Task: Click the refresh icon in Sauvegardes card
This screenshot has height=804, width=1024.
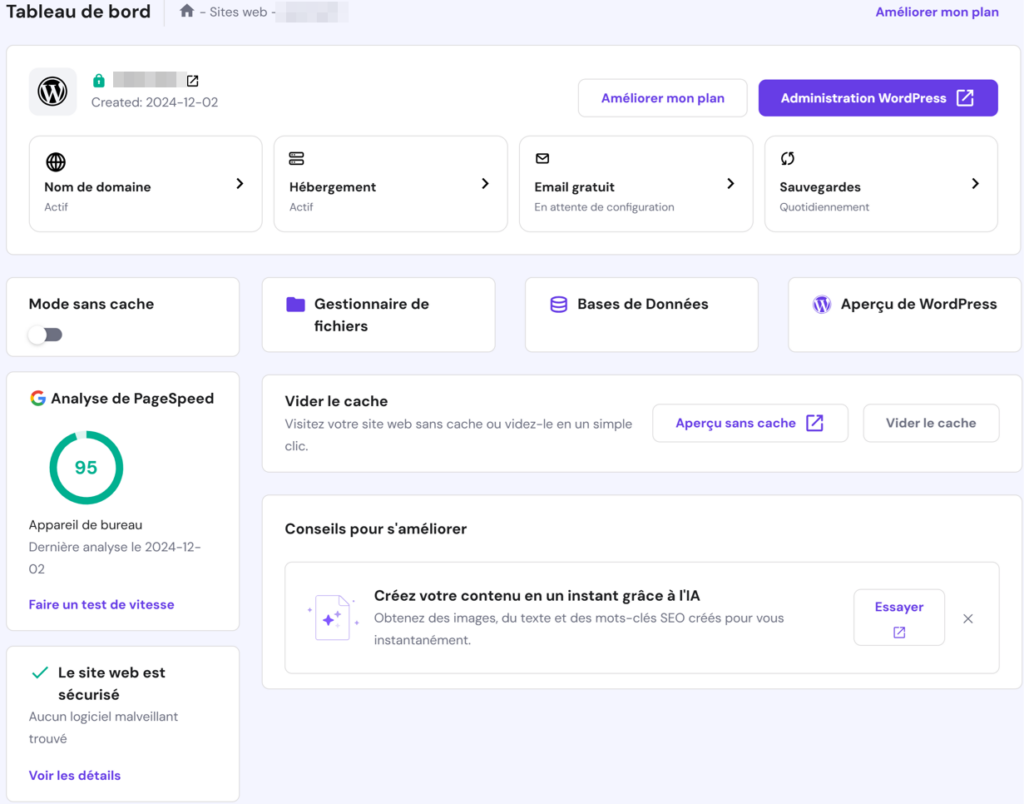Action: (x=787, y=159)
